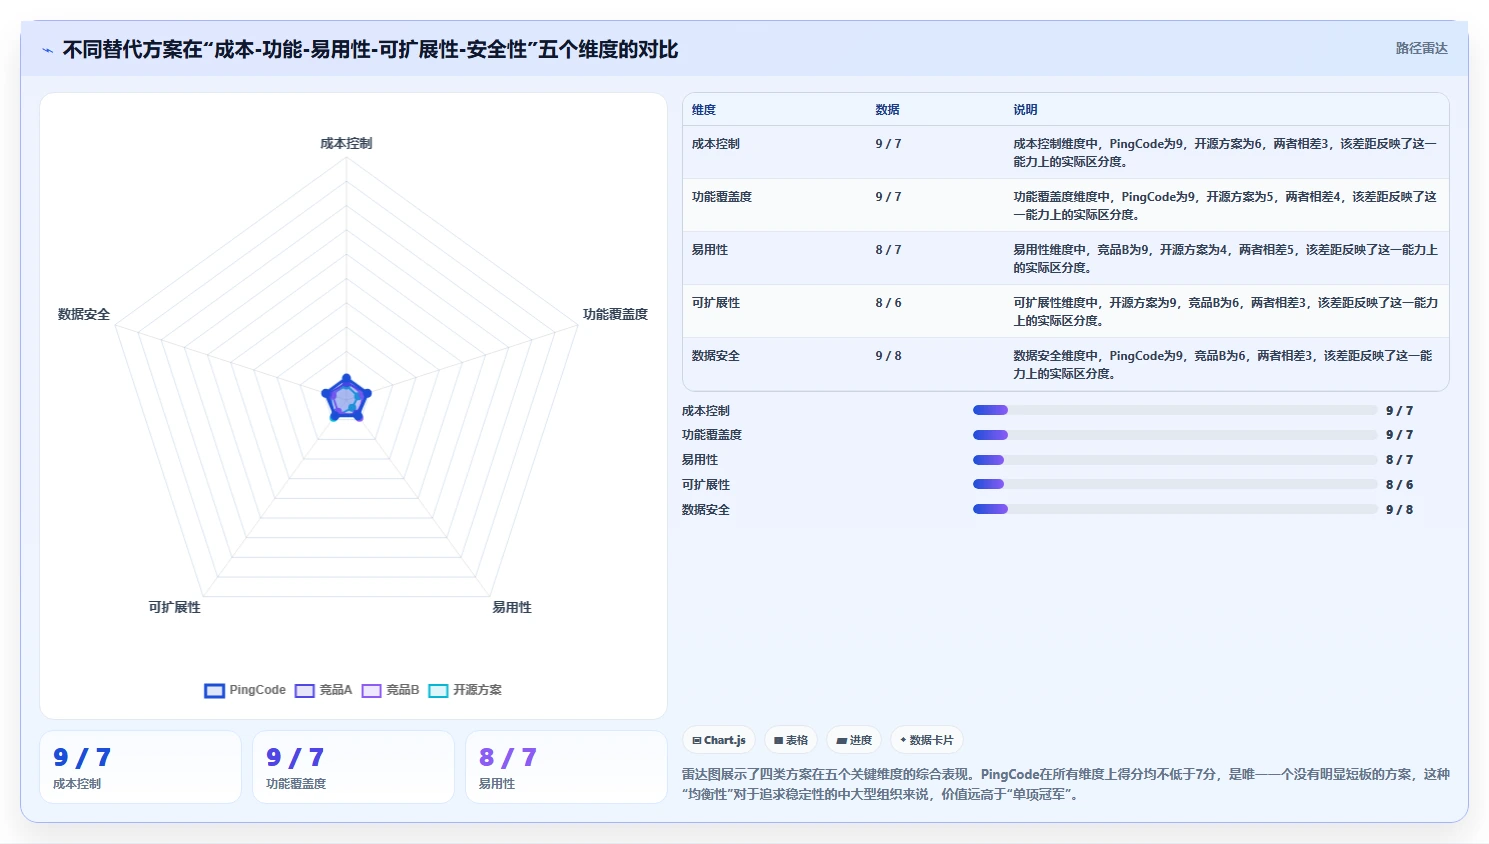Toggle 开源方案 series in chart legend
1489x844 pixels.
point(465,690)
